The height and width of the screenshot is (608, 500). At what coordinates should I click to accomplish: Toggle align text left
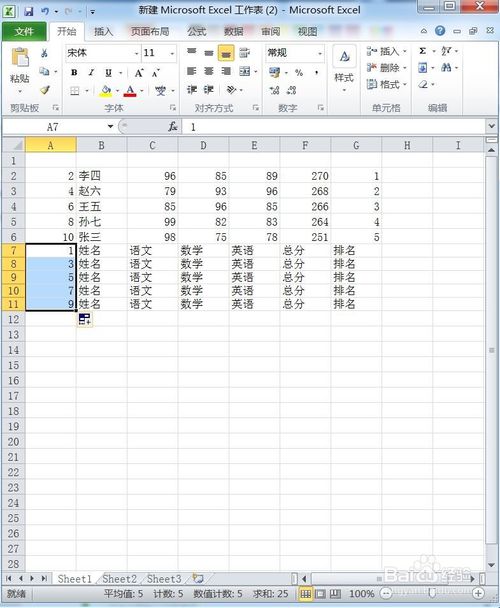coord(192,71)
